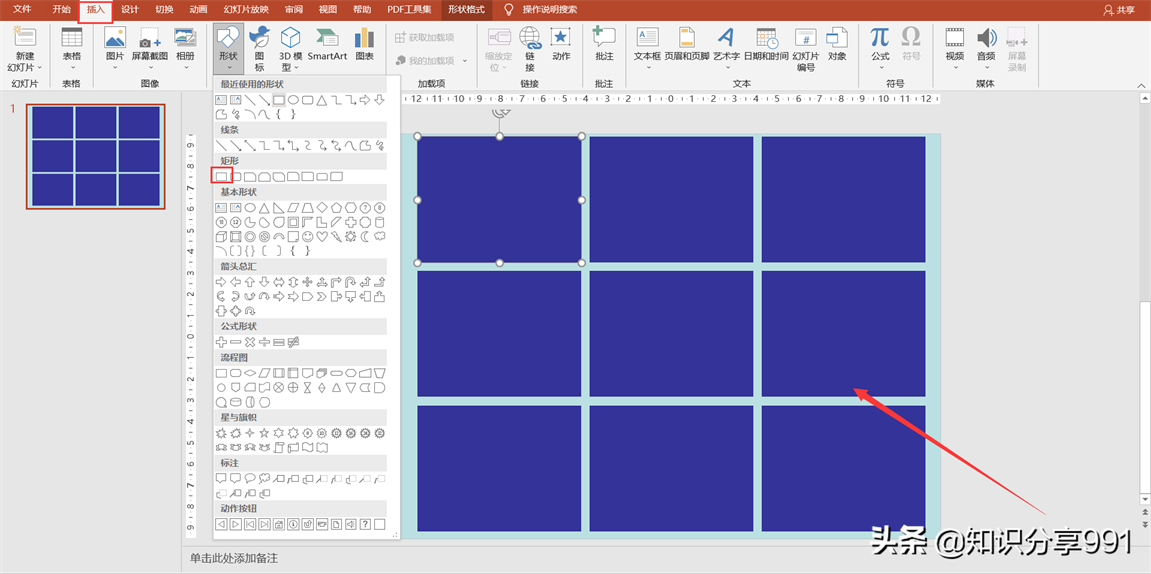Screen dimensions: 1151x574
Task: Choose the heart shape in basic shapes
Action: click(x=322, y=237)
